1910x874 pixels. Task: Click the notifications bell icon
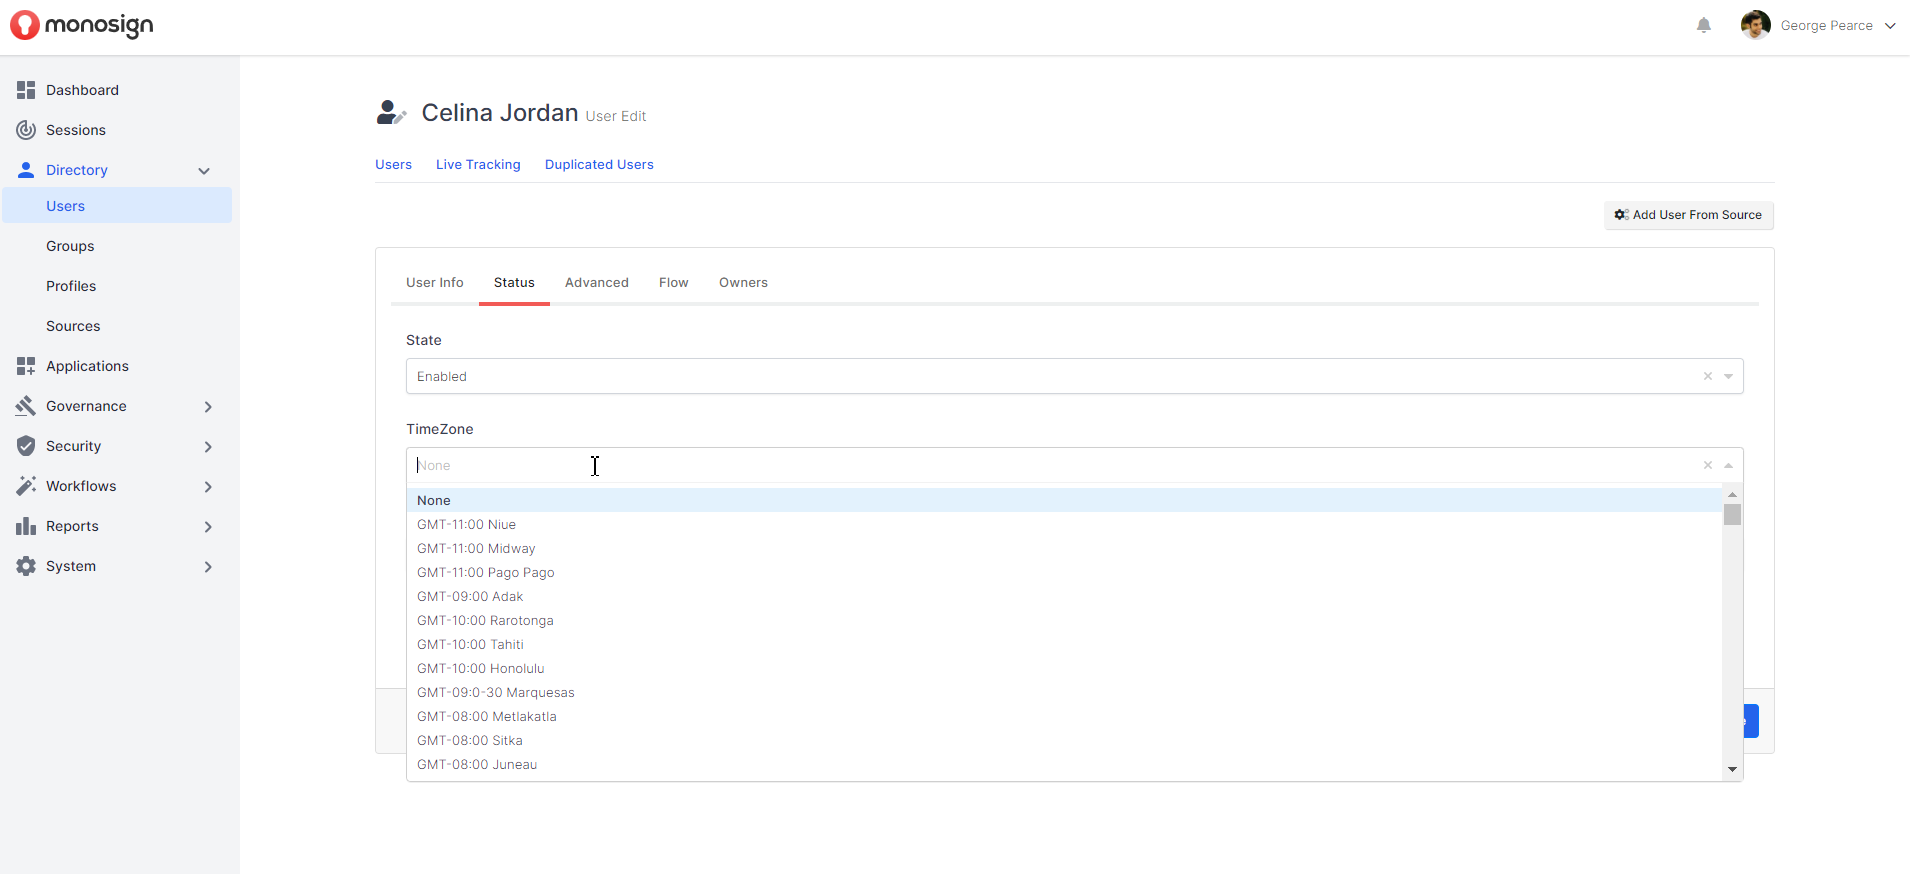pyautogui.click(x=1704, y=26)
